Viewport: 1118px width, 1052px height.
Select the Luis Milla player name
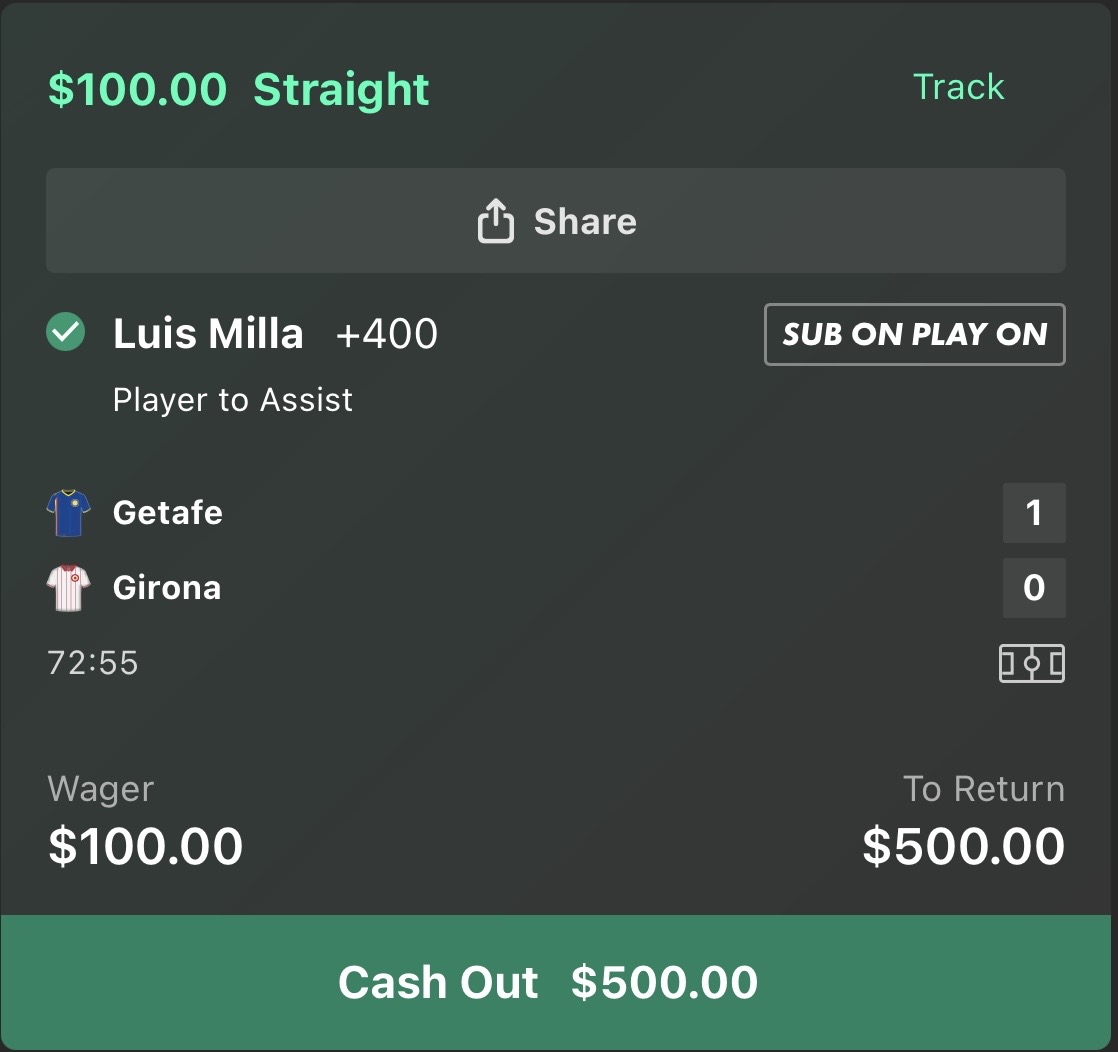click(x=208, y=334)
